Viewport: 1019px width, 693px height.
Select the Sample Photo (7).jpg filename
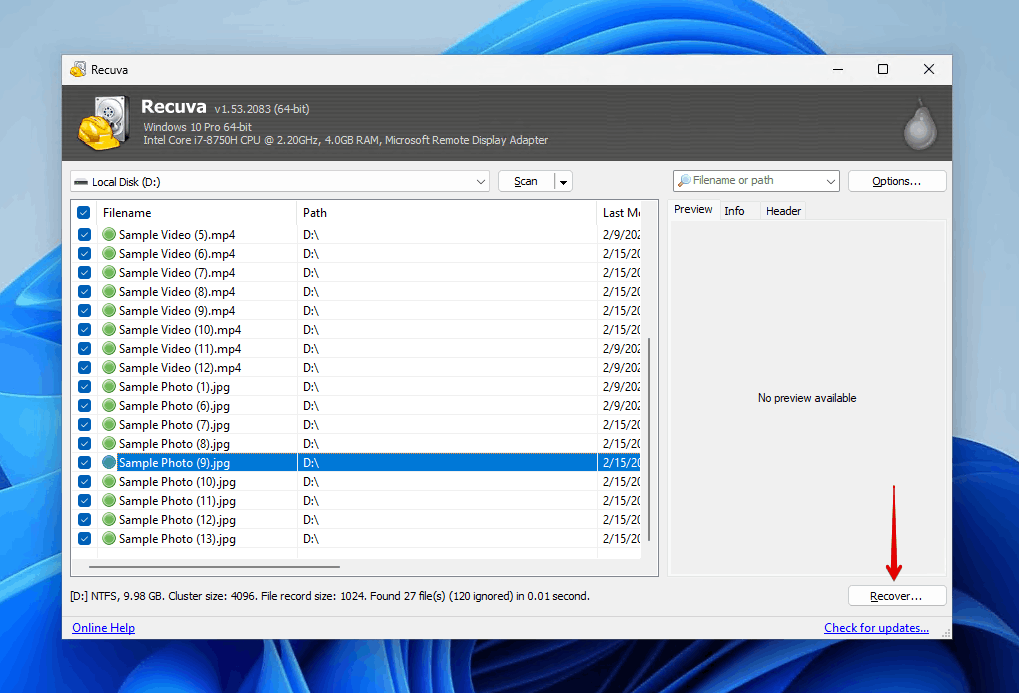174,425
